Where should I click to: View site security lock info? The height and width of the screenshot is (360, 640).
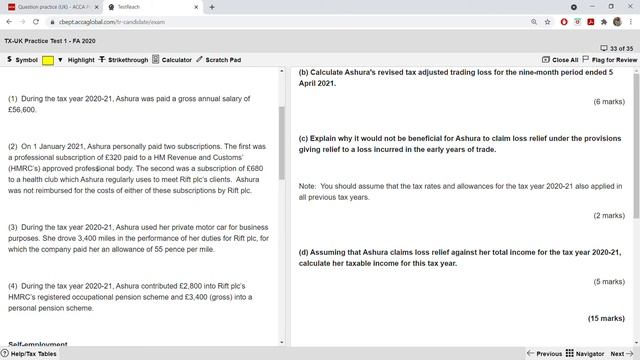(52, 22)
